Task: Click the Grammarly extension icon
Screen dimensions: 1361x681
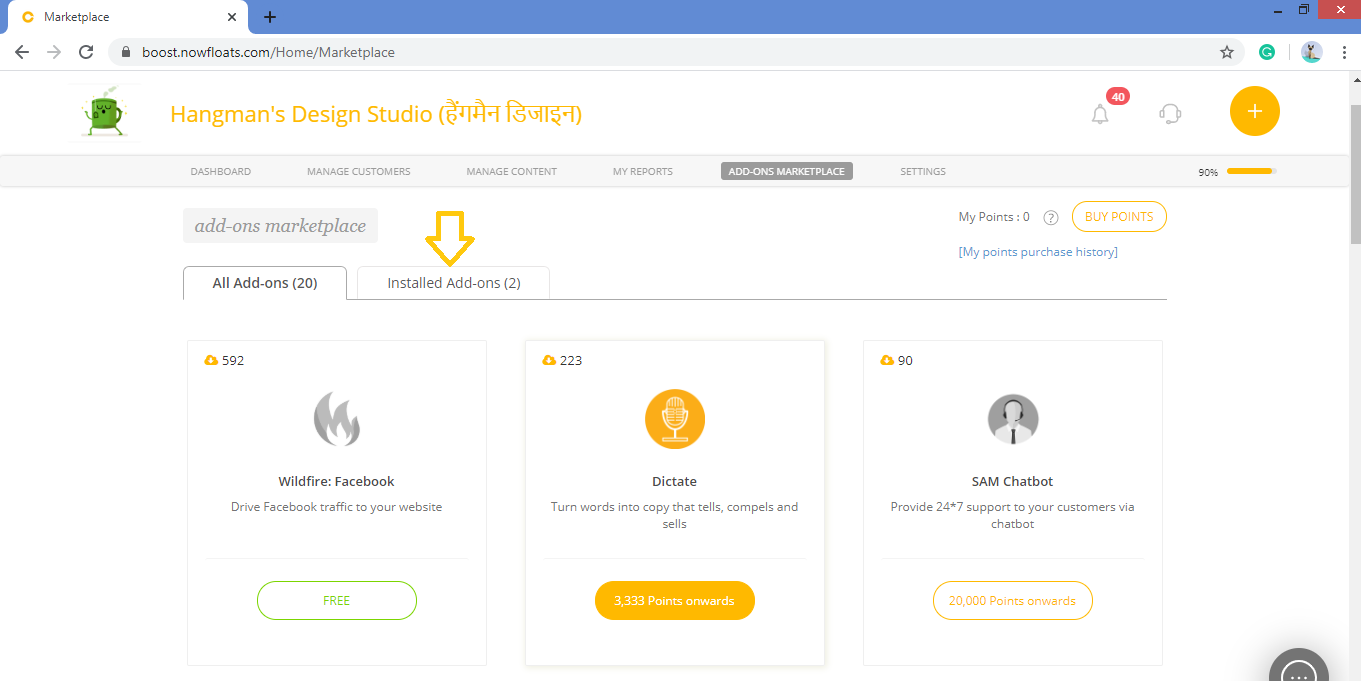Action: pos(1267,52)
